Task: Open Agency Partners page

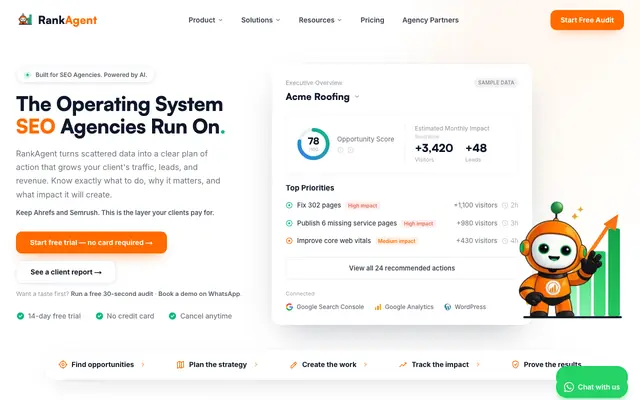Action: pyautogui.click(x=430, y=20)
